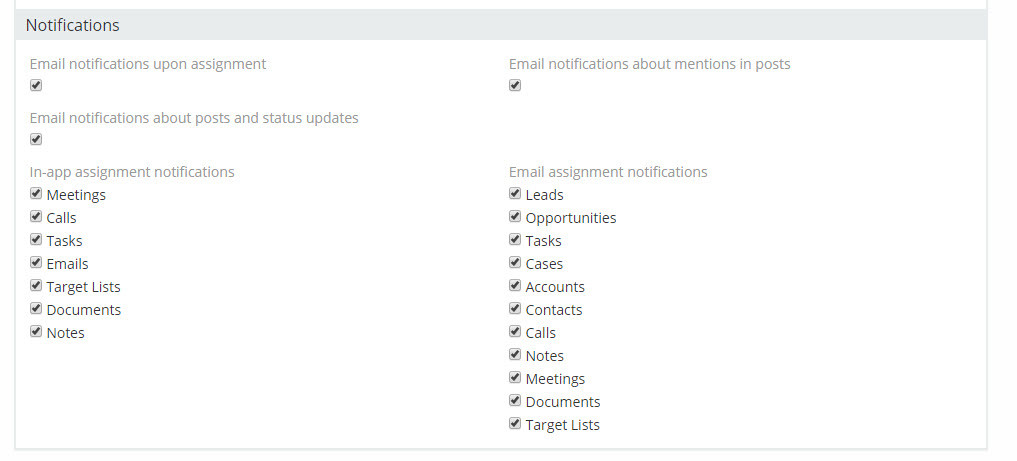Uncheck Calls under Email assignment notifications
1017x461 pixels.
(515, 332)
